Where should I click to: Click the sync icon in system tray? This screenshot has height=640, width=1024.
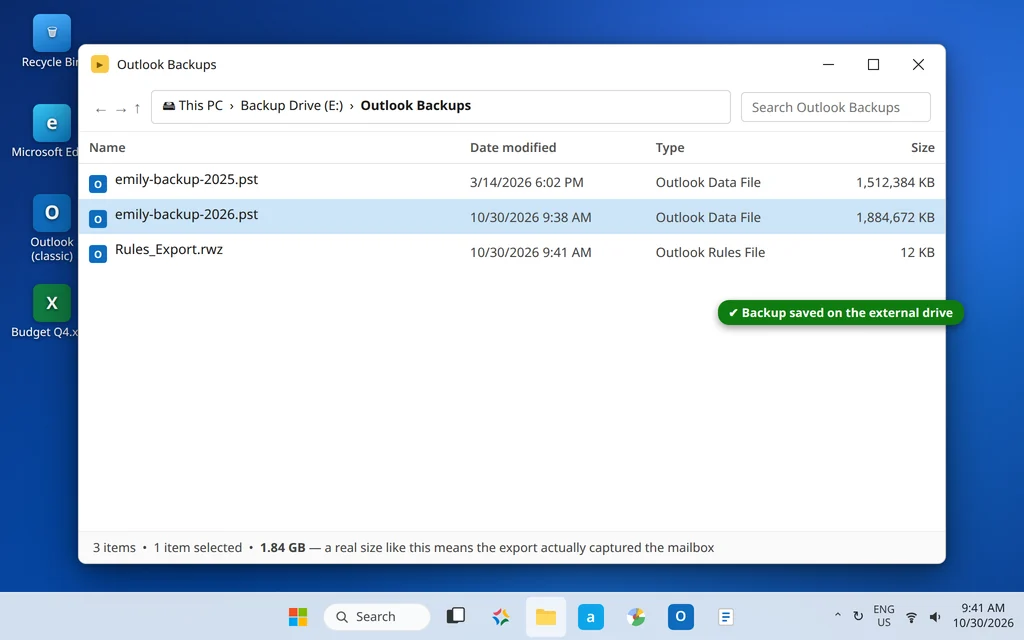[x=858, y=616]
